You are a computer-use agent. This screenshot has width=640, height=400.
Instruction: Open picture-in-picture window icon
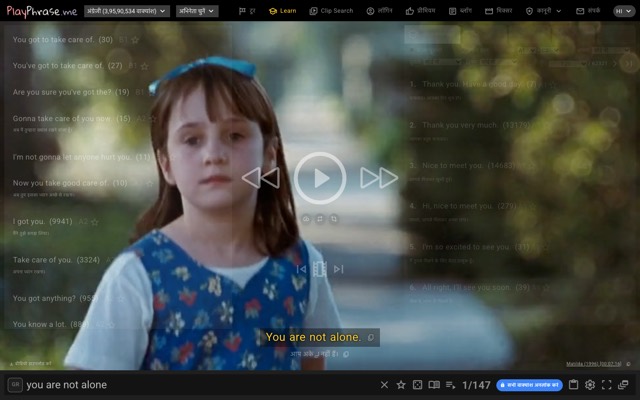click(x=623, y=384)
